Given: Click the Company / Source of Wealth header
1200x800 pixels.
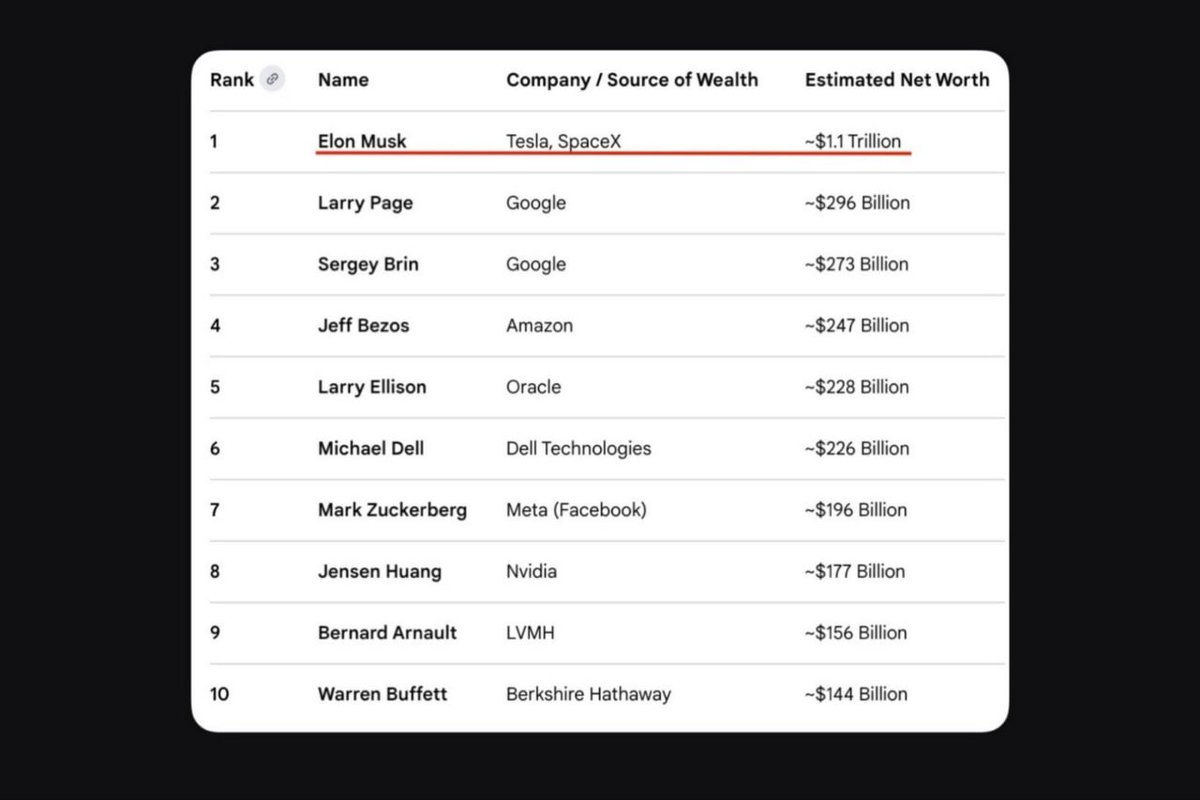Looking at the screenshot, I should 632,80.
